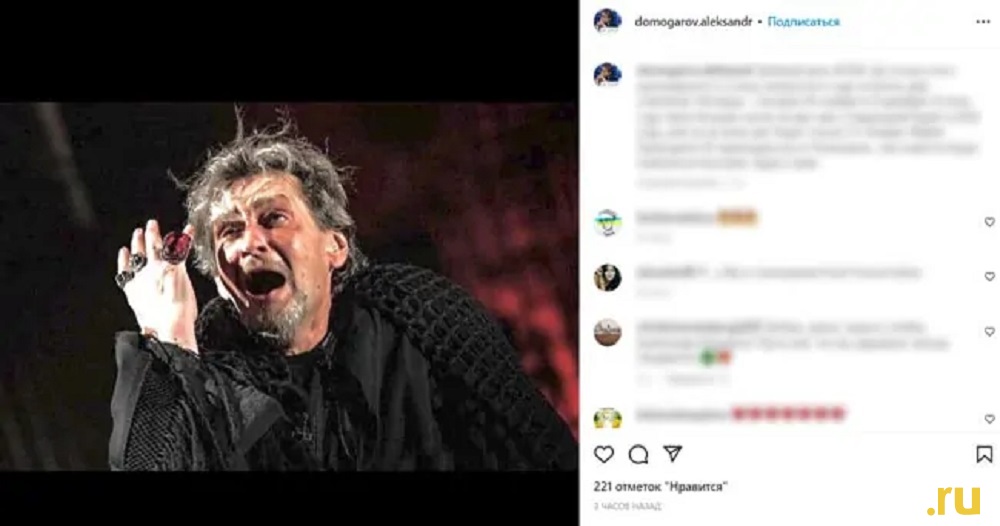Like the post with the heart icon
This screenshot has height=526, width=1000.
coord(603,455)
